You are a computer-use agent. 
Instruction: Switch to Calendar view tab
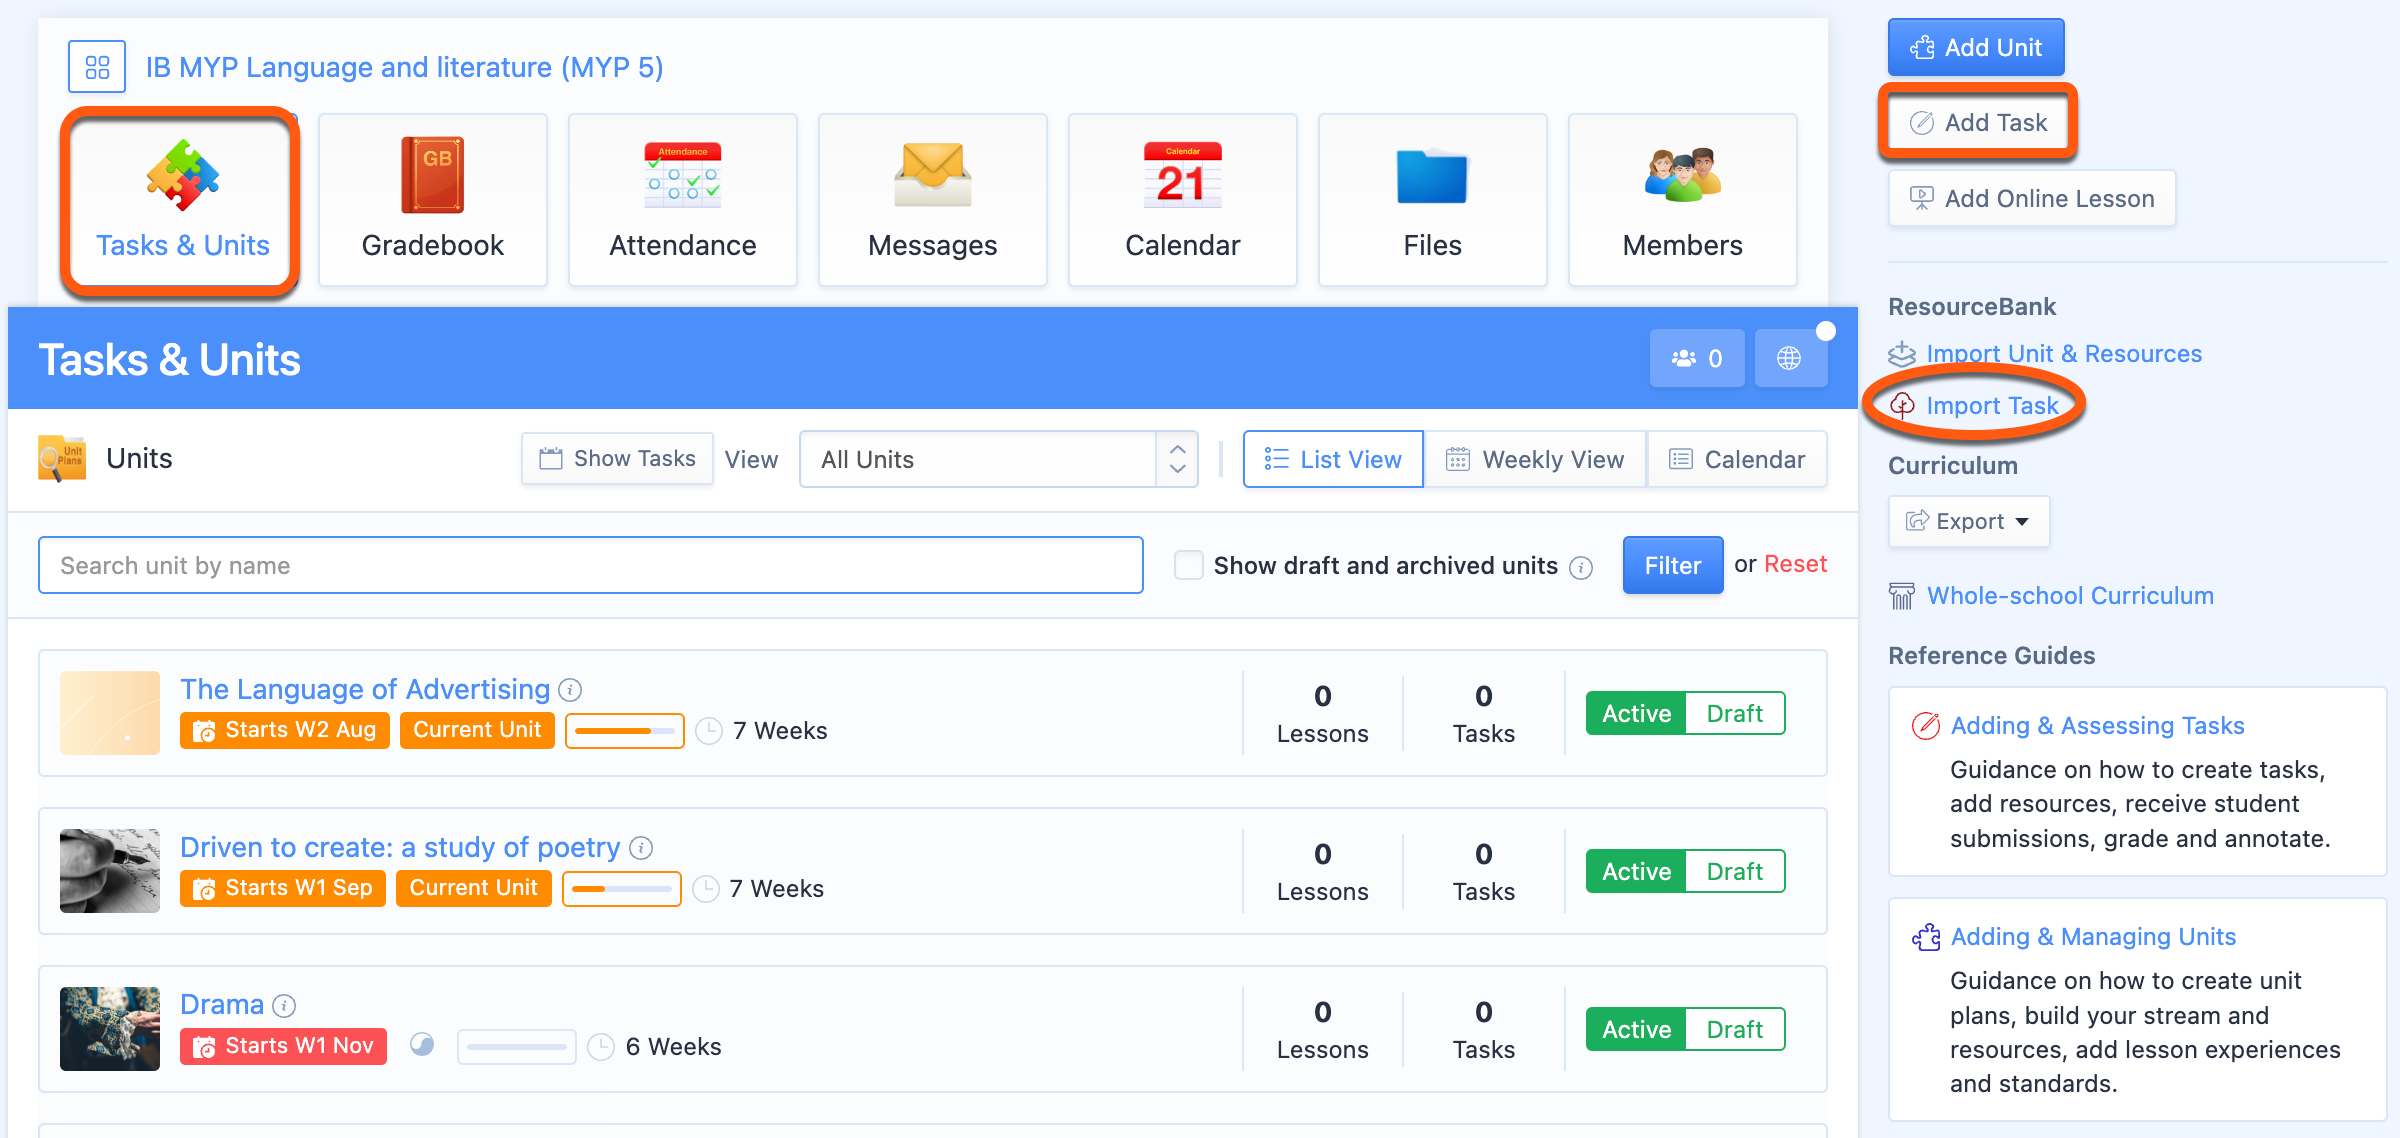point(1737,459)
